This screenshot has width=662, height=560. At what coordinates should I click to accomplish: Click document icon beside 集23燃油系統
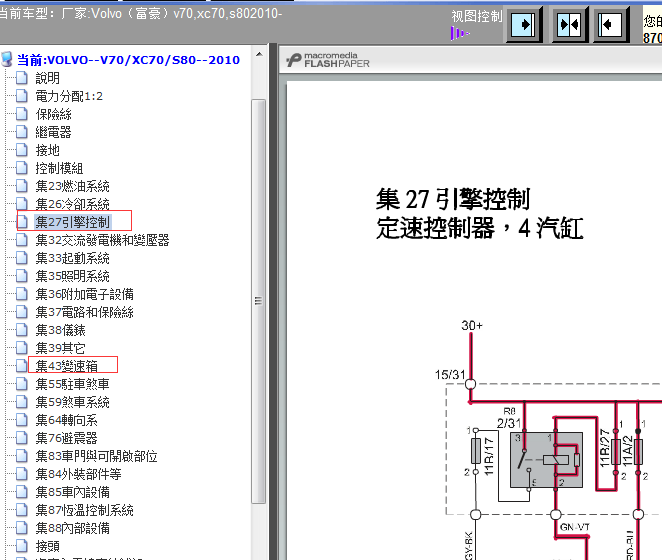22,186
